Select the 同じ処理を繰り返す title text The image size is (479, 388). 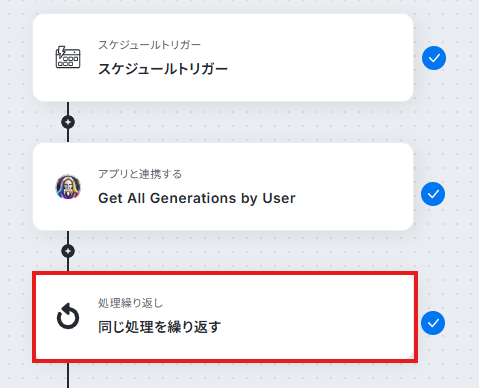159,327
